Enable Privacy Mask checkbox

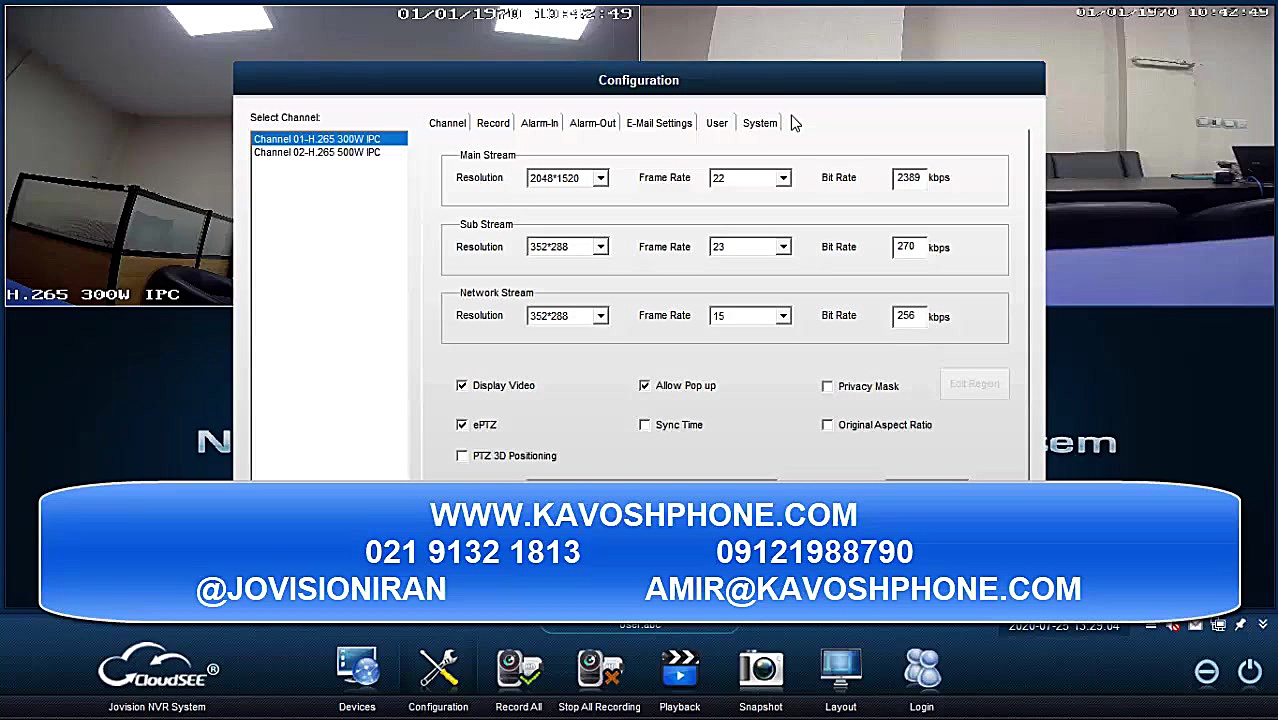click(x=827, y=386)
